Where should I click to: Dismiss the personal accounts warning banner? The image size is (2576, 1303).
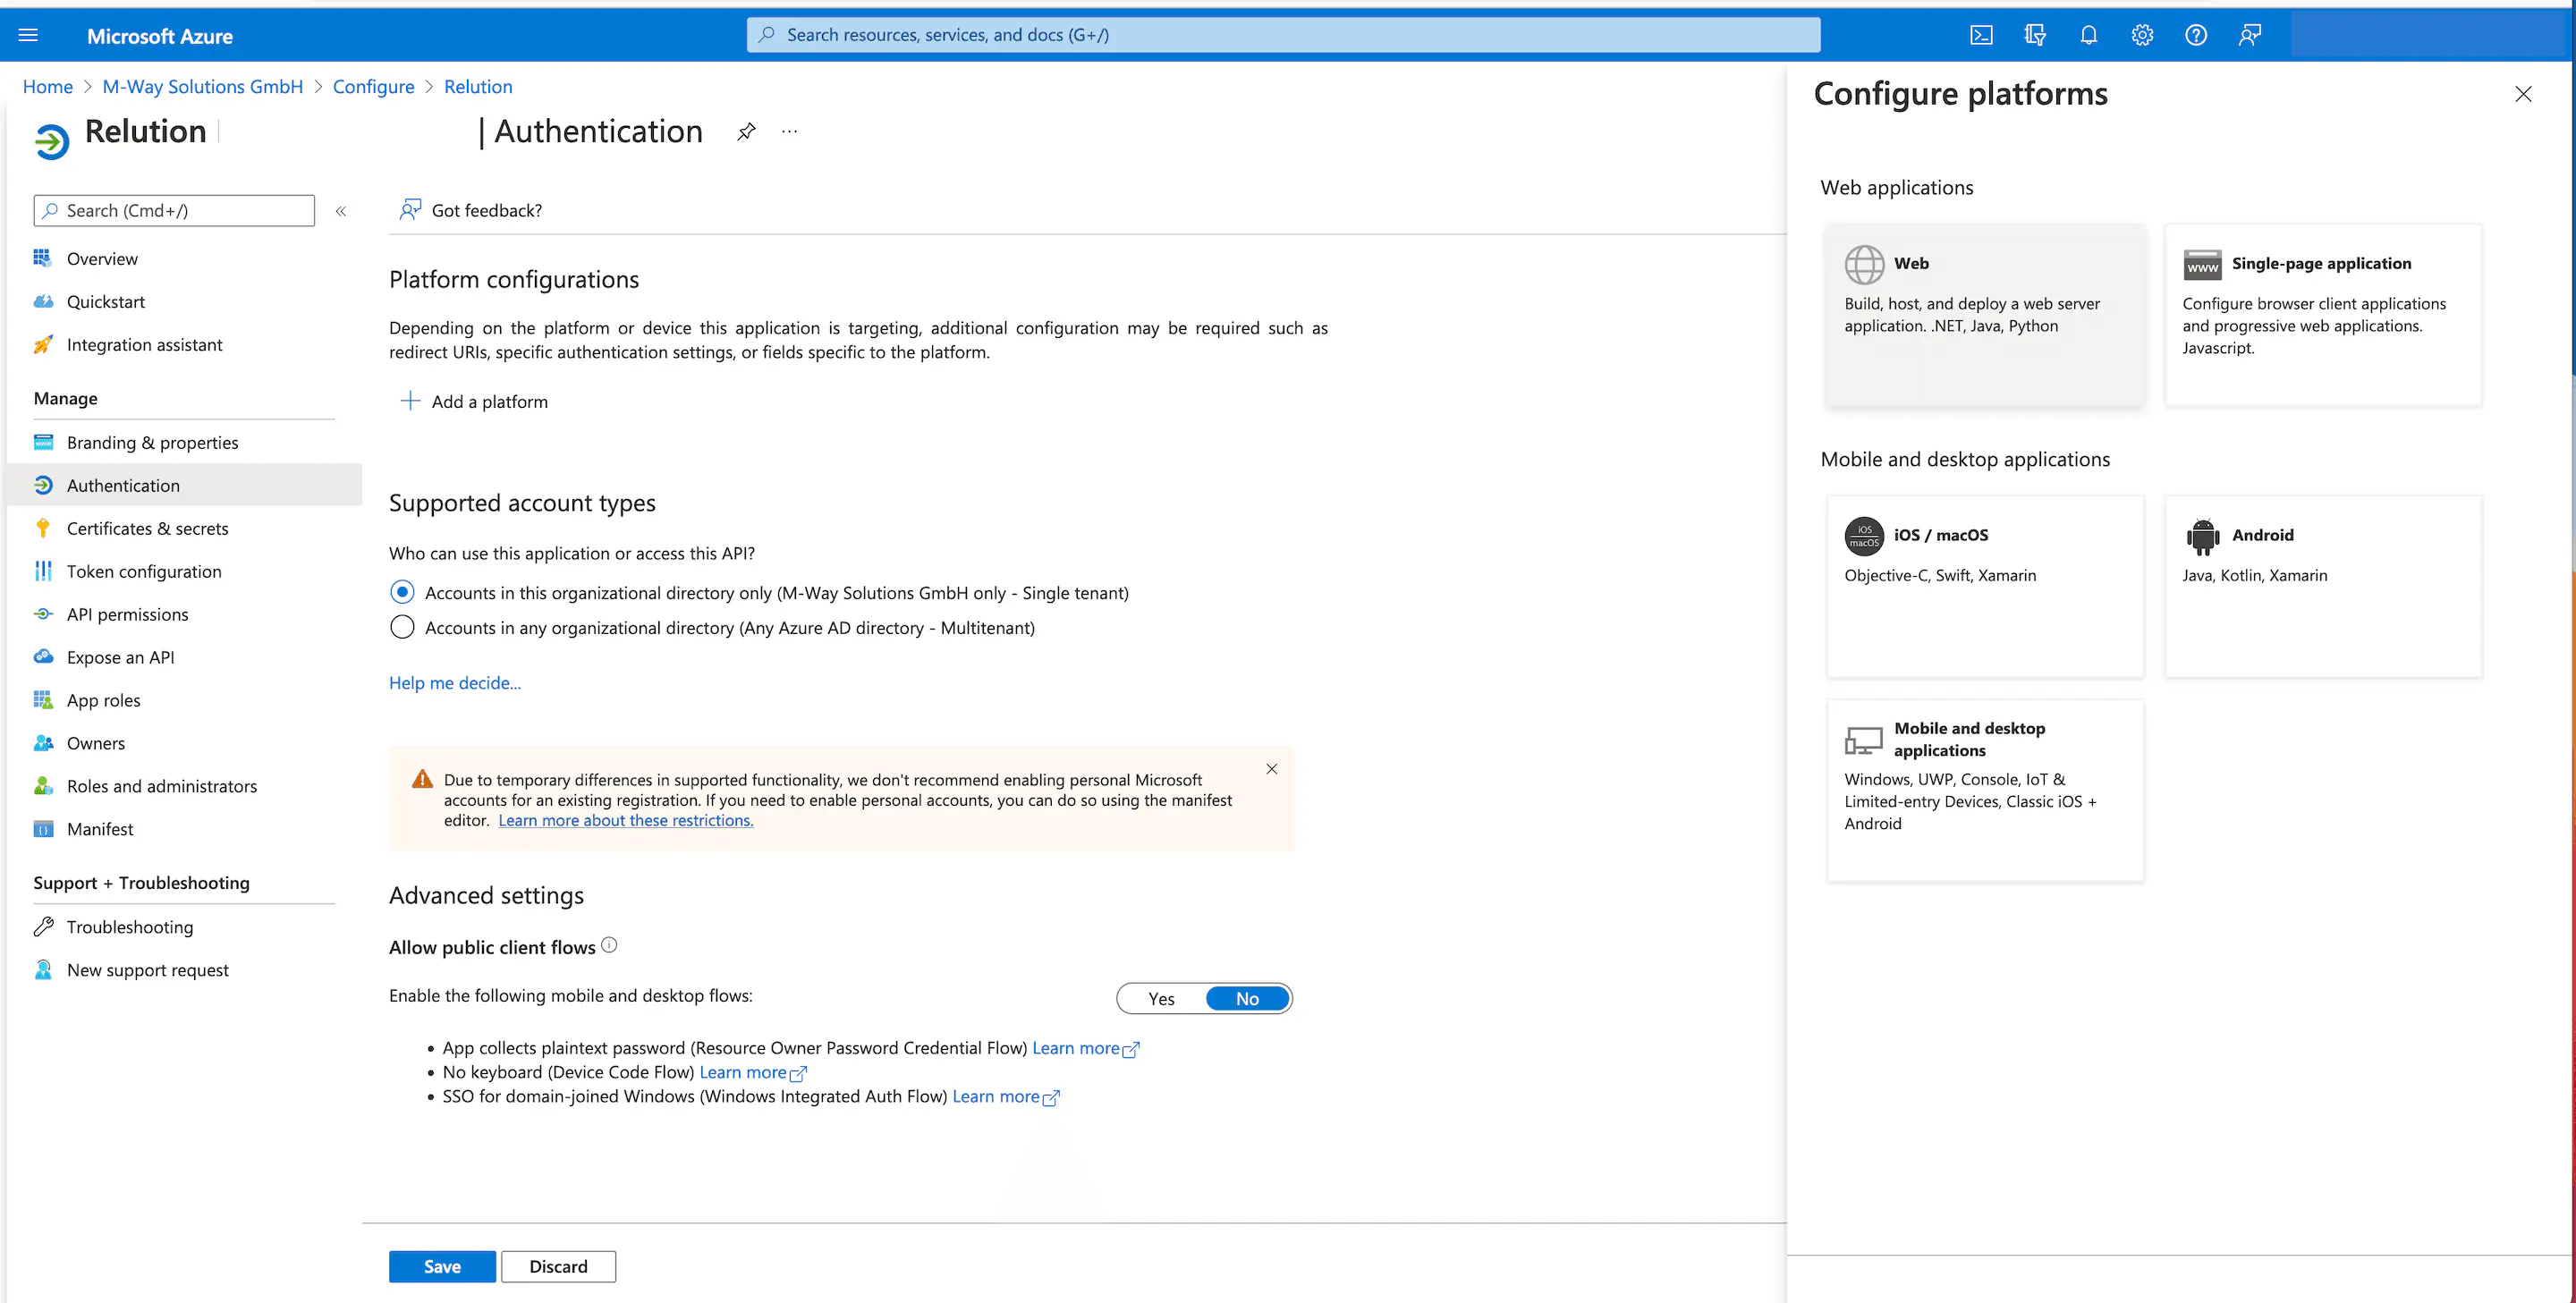(x=1271, y=769)
